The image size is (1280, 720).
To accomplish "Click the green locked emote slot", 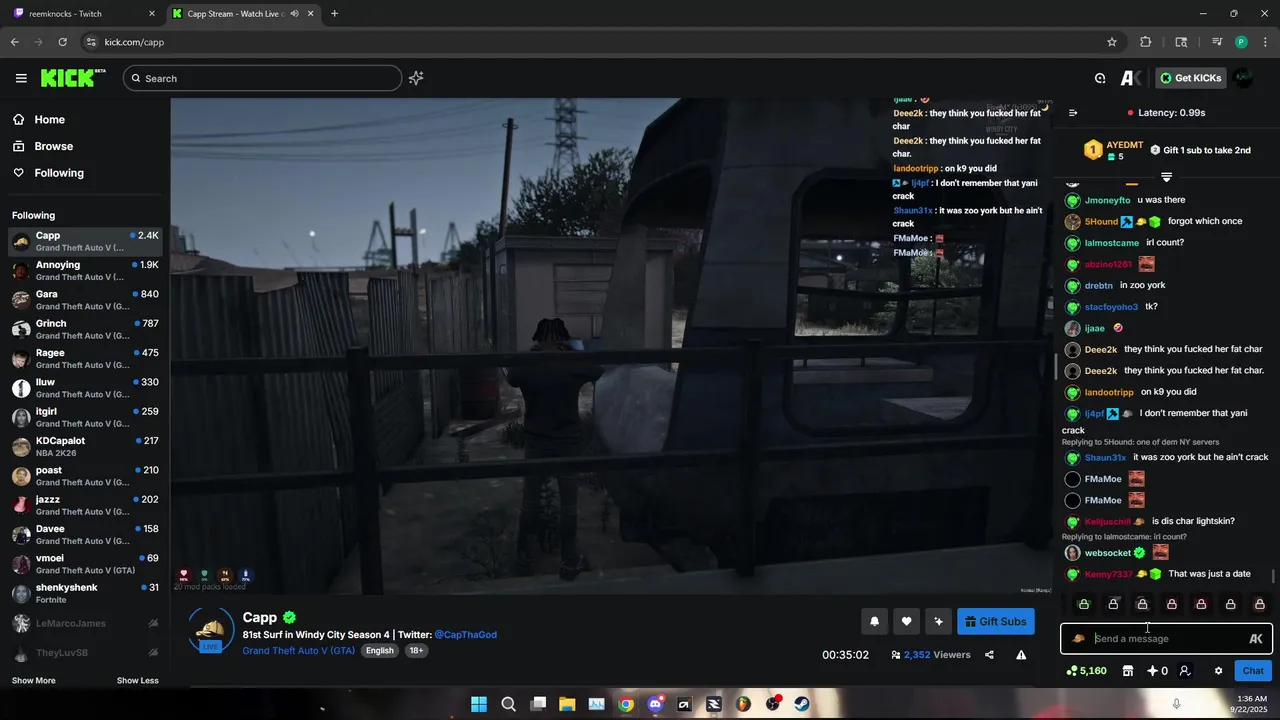I will (1083, 604).
